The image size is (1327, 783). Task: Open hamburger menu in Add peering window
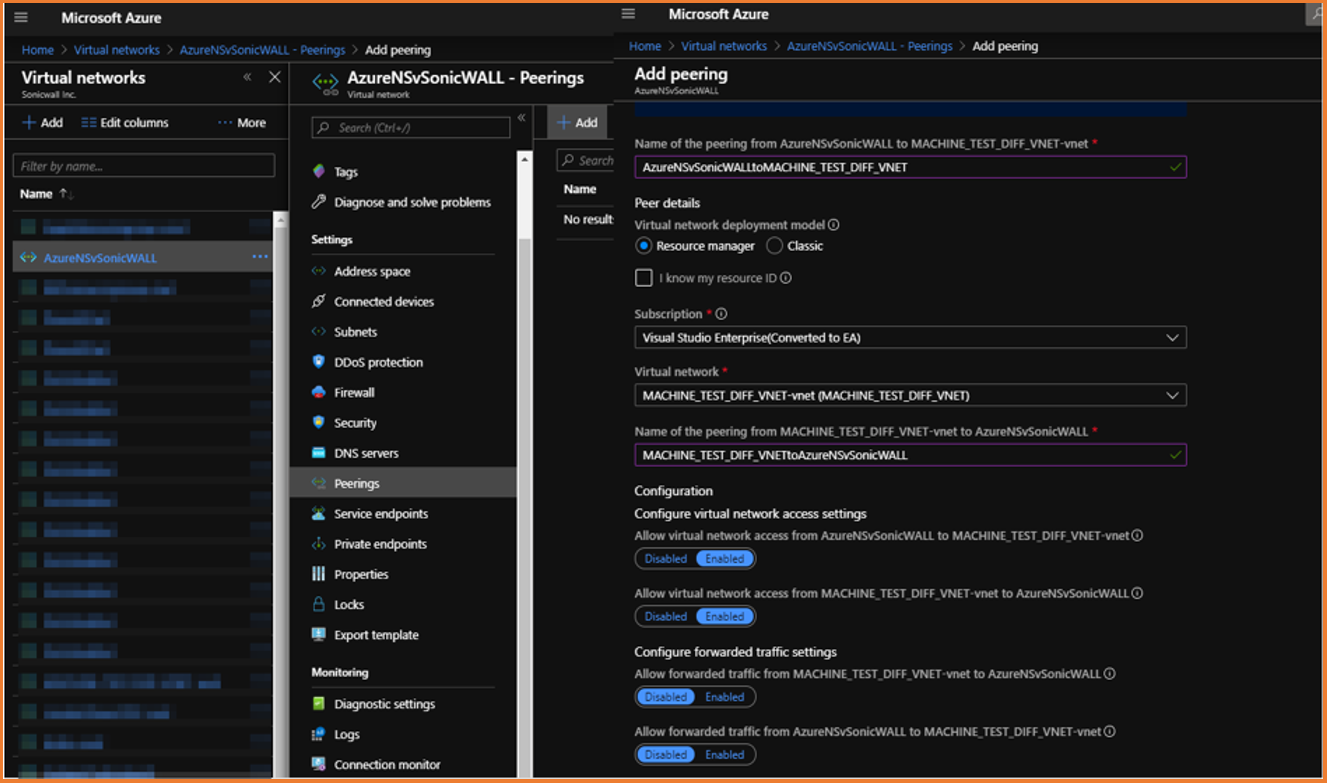[x=628, y=14]
